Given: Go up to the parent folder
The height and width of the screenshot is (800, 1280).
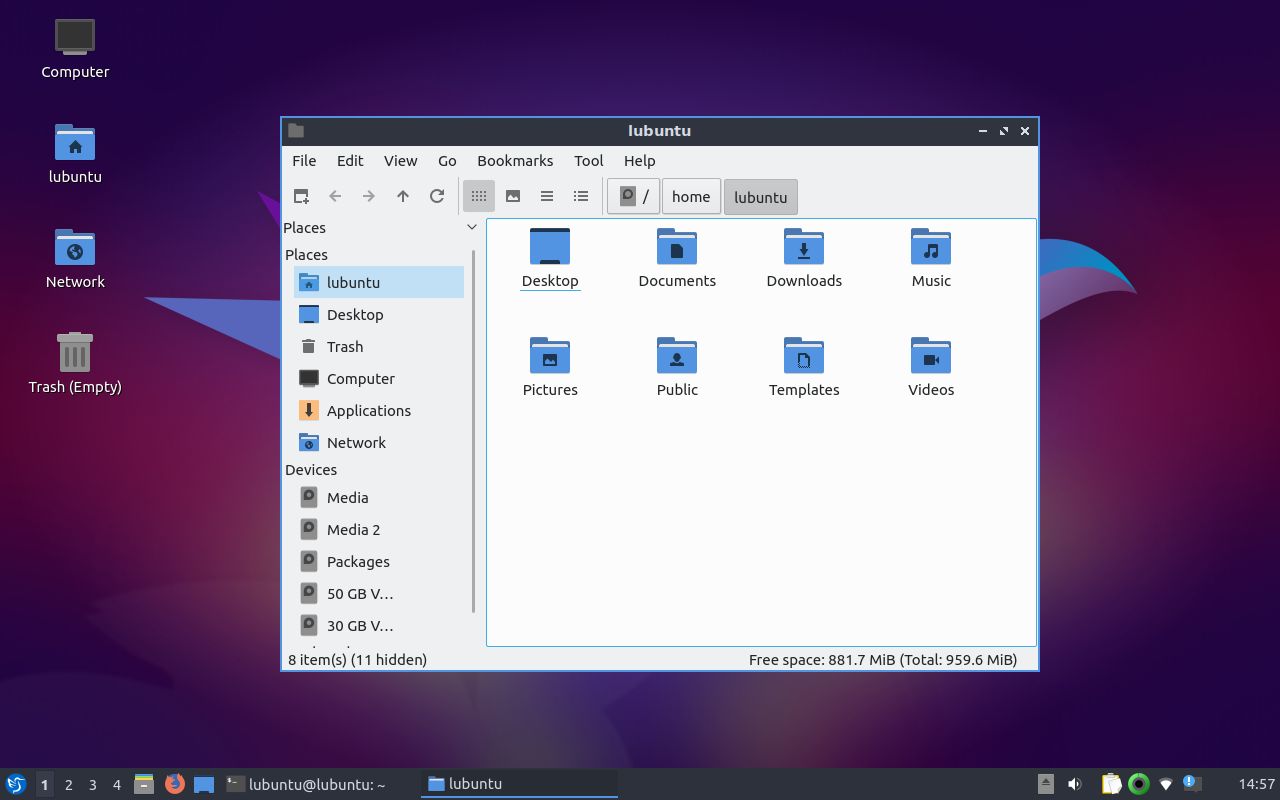Looking at the screenshot, I should 403,196.
